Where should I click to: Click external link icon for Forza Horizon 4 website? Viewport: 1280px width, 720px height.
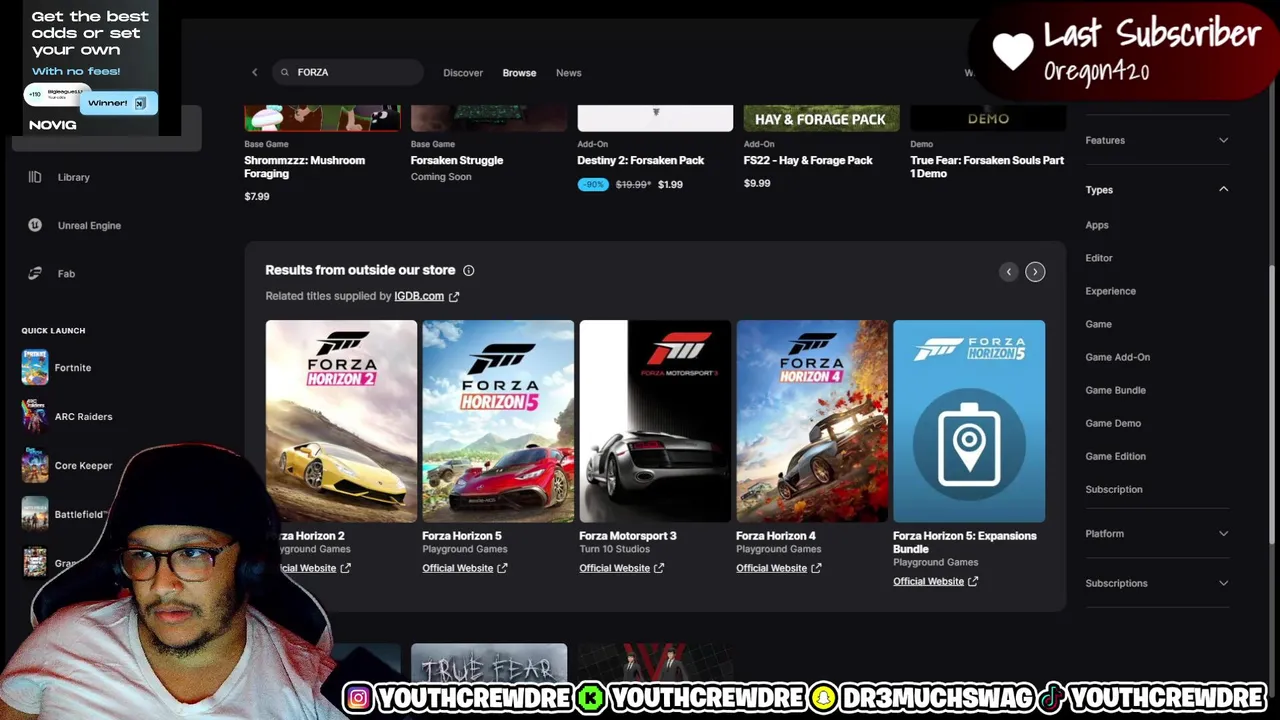coord(816,568)
